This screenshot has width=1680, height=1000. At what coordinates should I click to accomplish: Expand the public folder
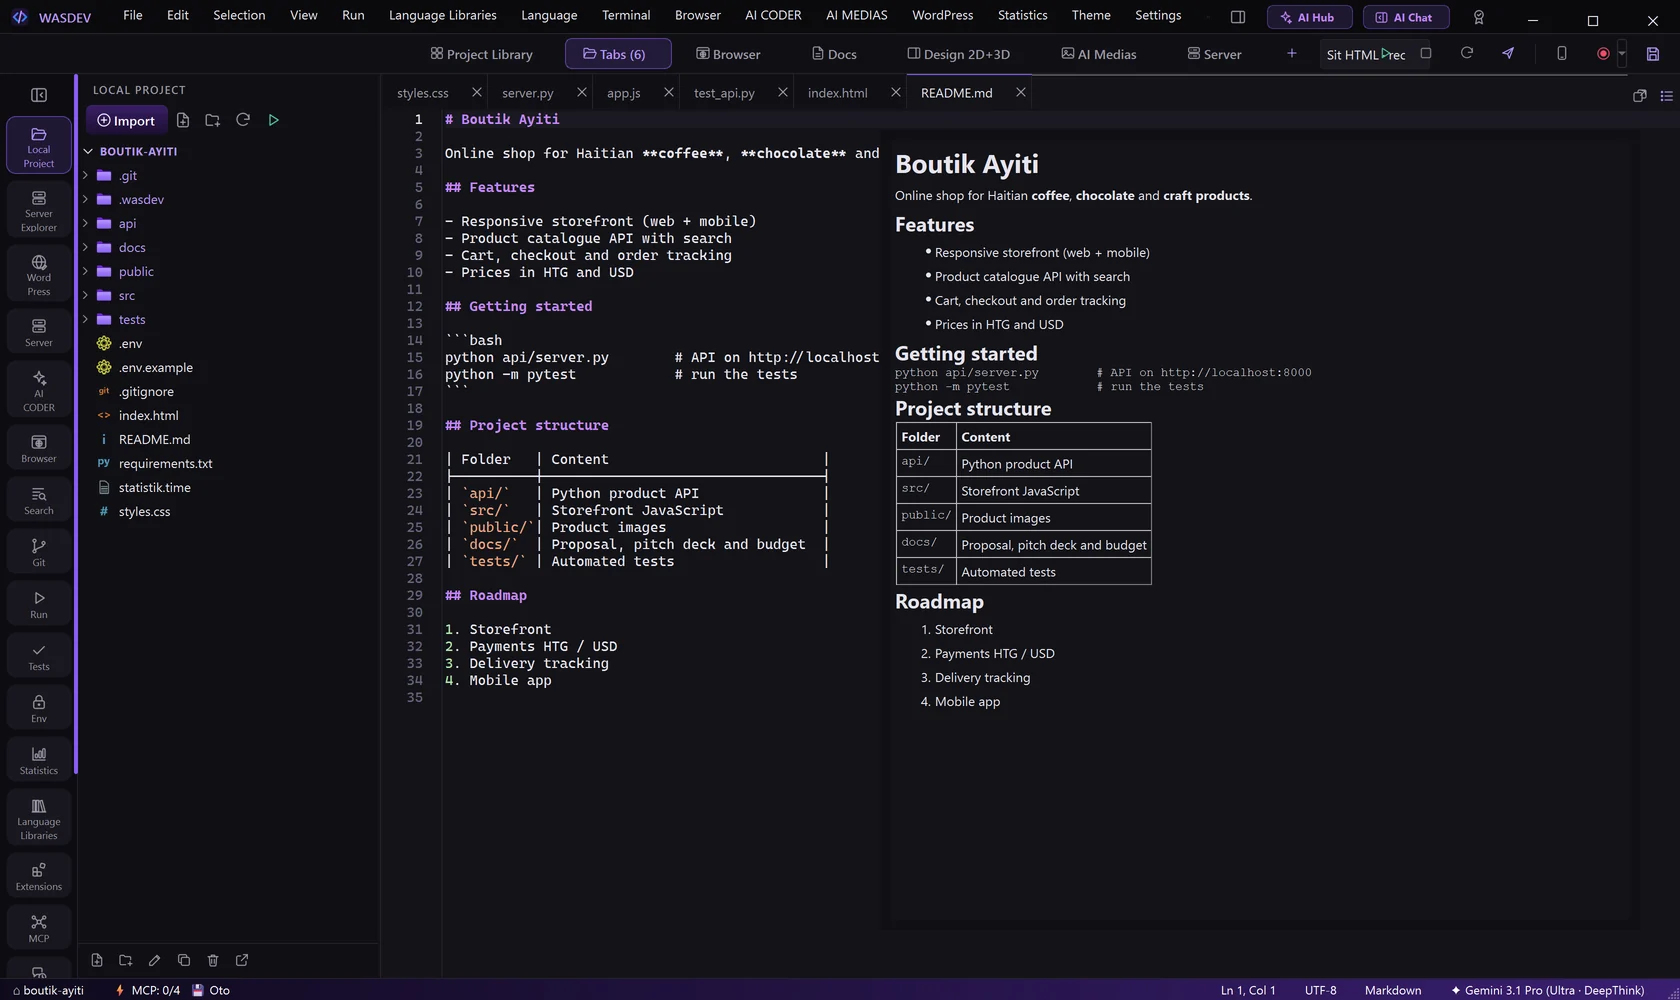click(86, 272)
